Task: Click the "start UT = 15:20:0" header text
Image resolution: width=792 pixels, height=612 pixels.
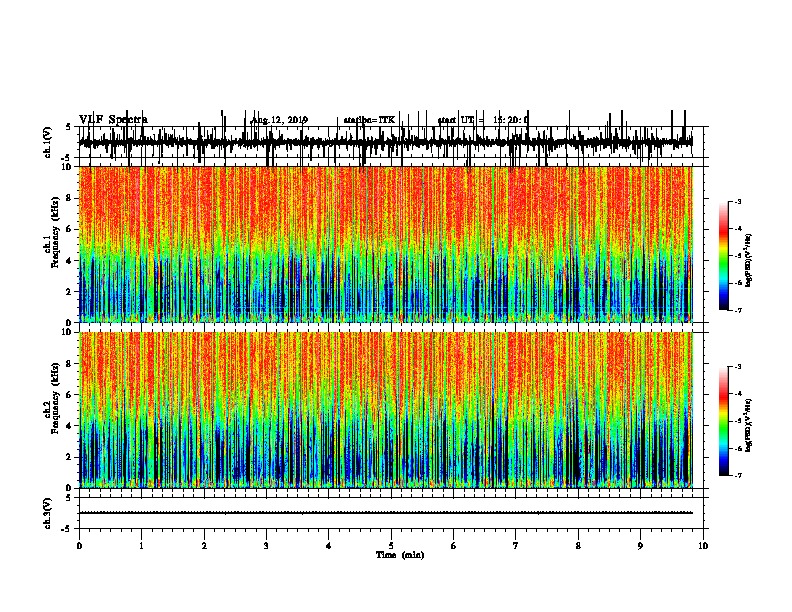Action: click(x=483, y=120)
